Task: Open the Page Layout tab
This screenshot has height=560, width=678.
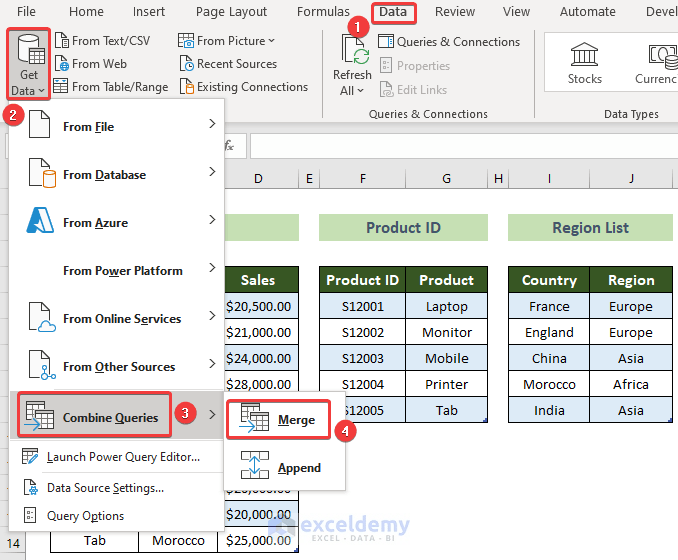Action: click(x=231, y=12)
